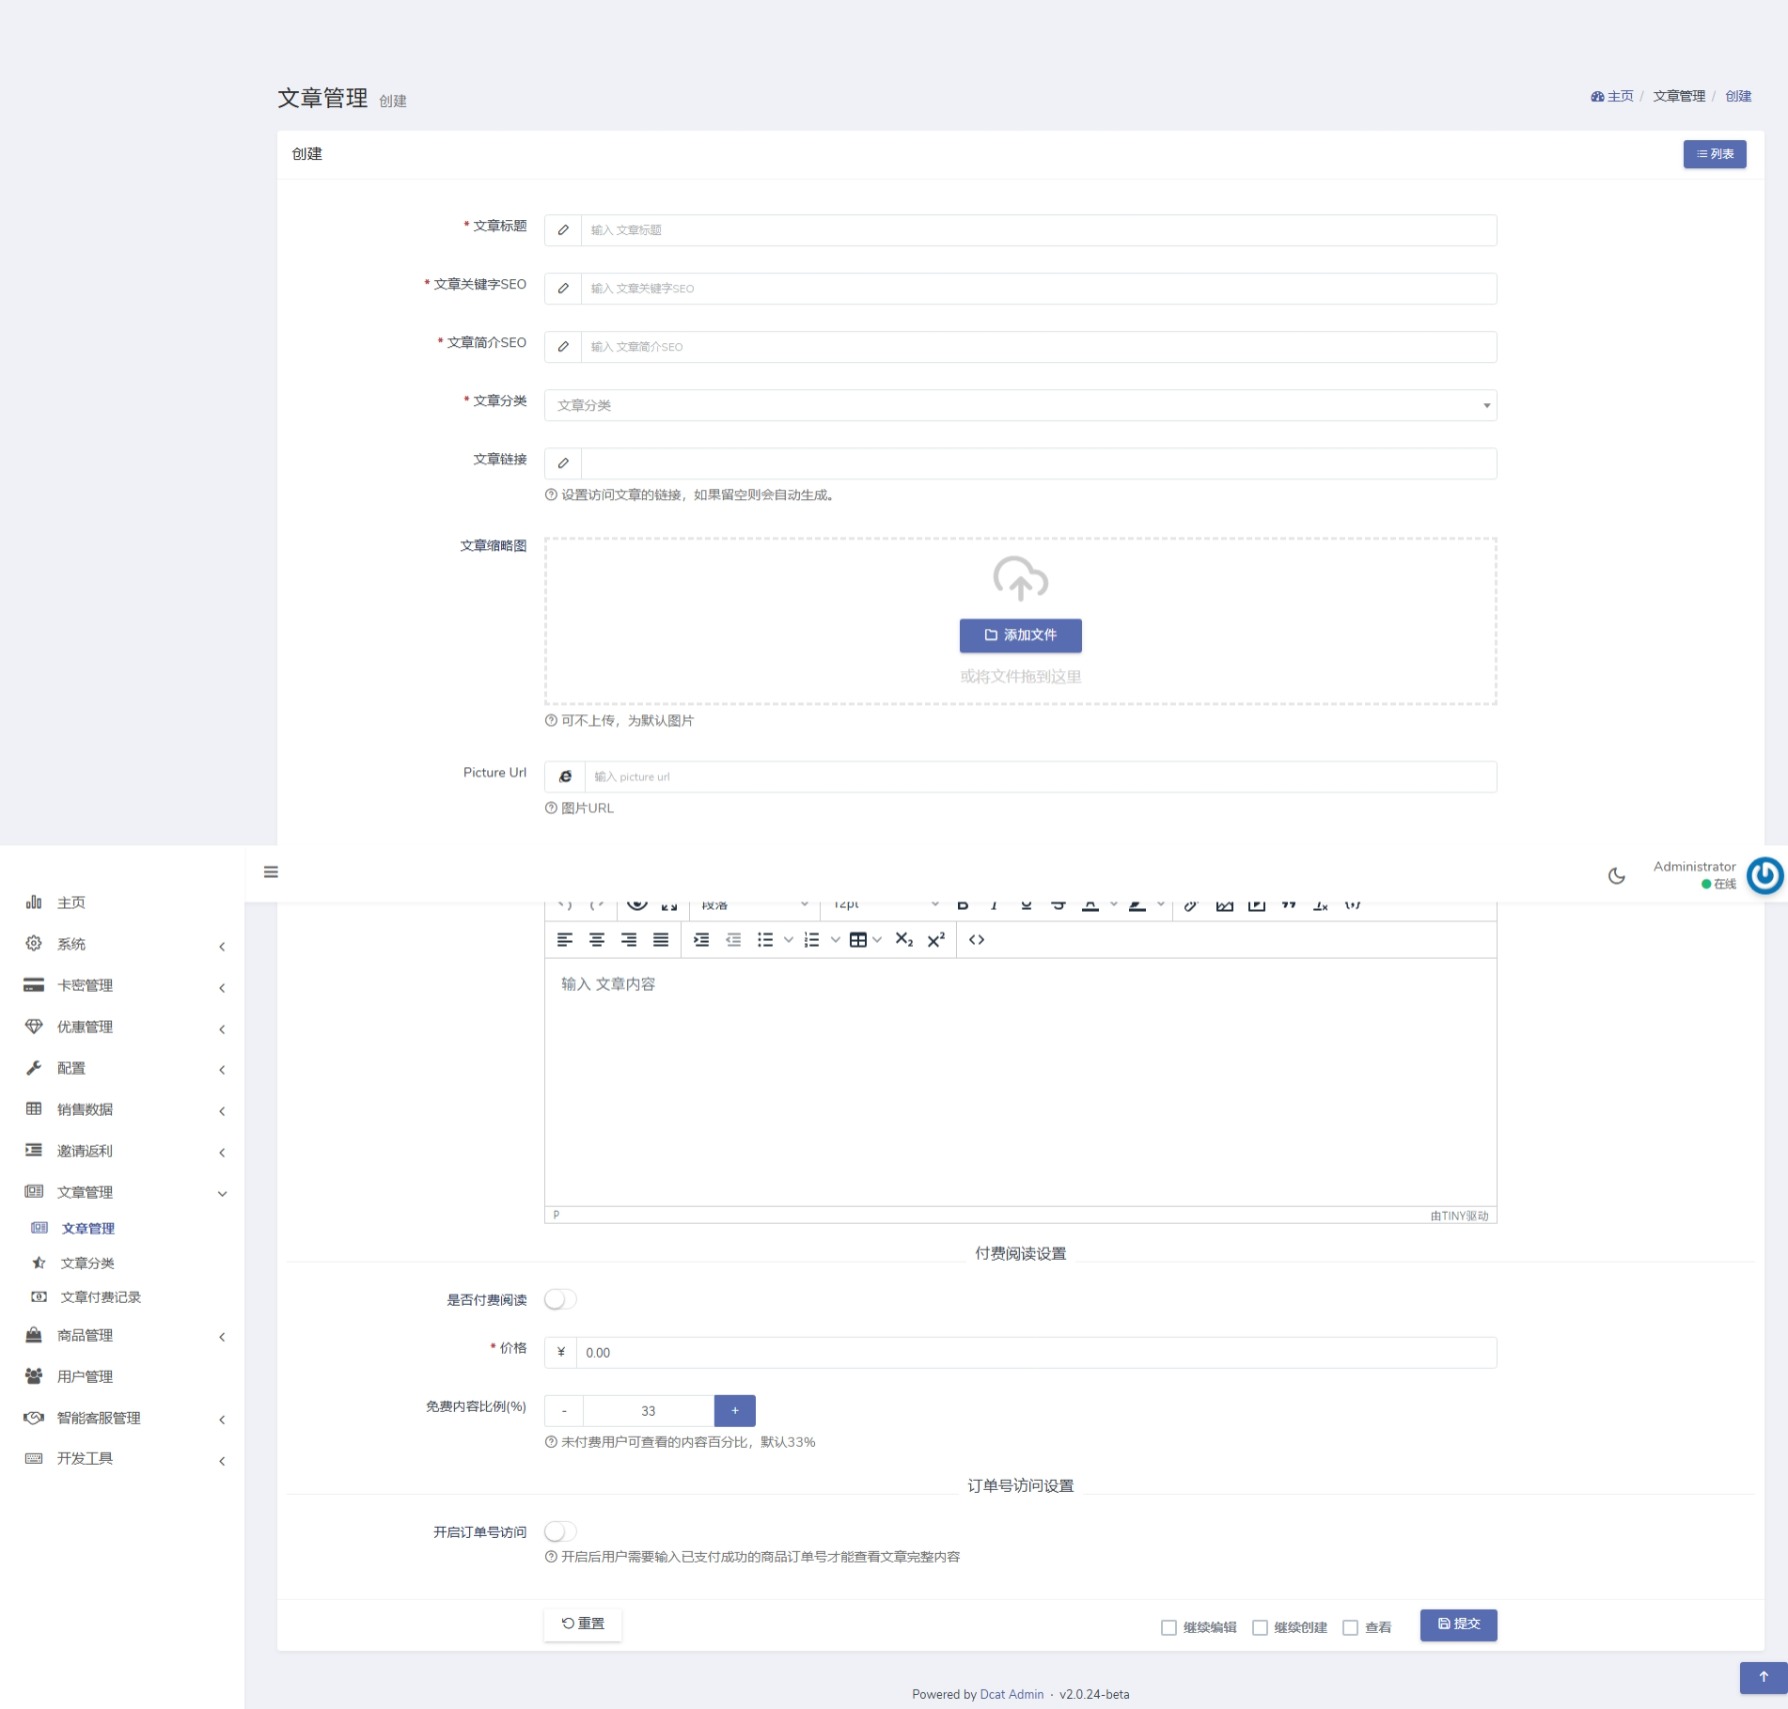Insert a table using the table icon
Image resolution: width=1788 pixels, height=1709 pixels.
[858, 940]
